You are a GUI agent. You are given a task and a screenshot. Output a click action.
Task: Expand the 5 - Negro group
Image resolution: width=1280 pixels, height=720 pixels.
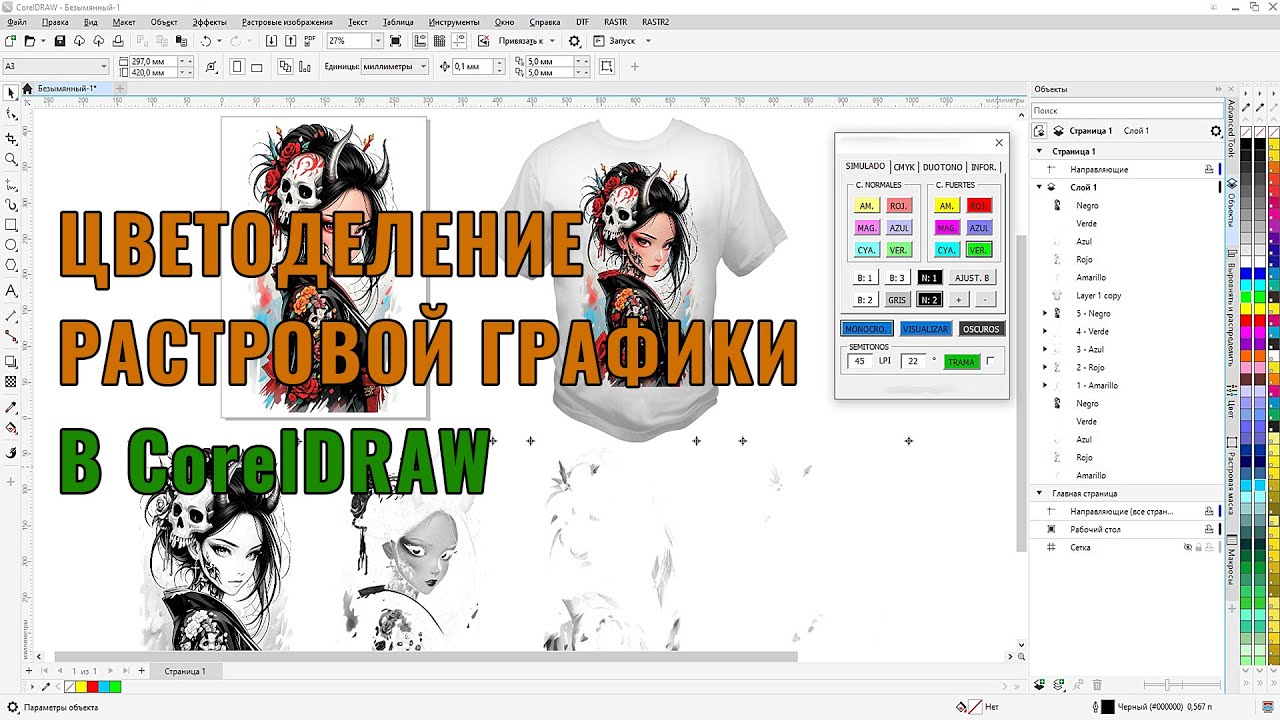point(1045,313)
